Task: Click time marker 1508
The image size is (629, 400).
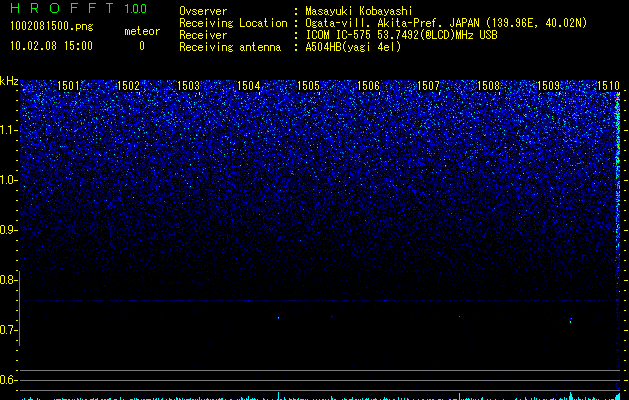Action: point(488,86)
